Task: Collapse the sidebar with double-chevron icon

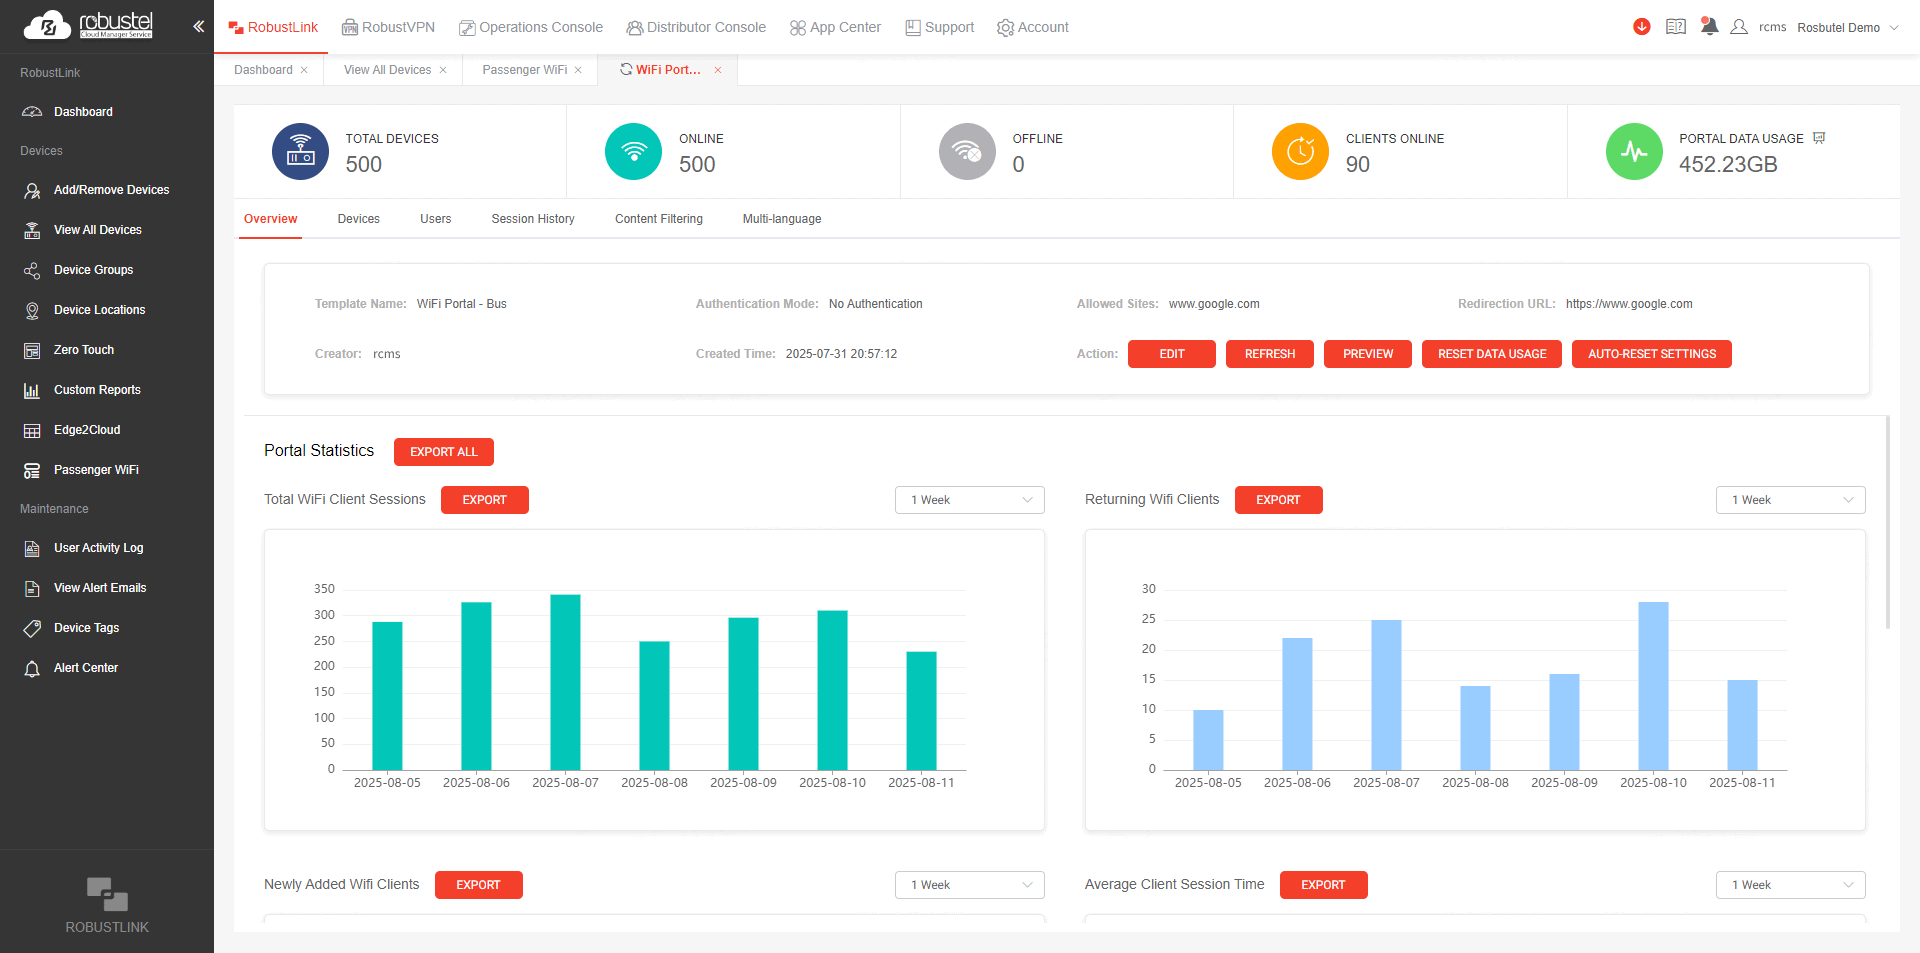Action: (198, 27)
